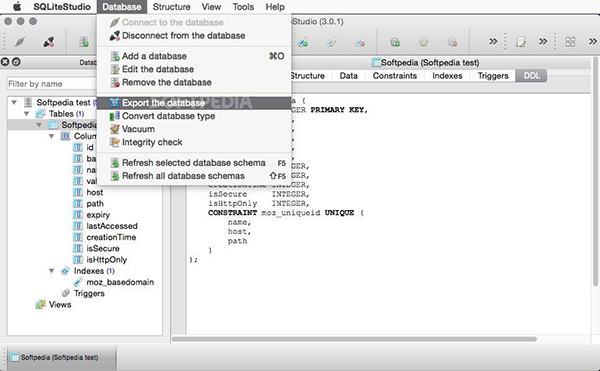This screenshot has width=600, height=371.
Task: Select the lastAccessed column in tree
Action: coord(112,226)
